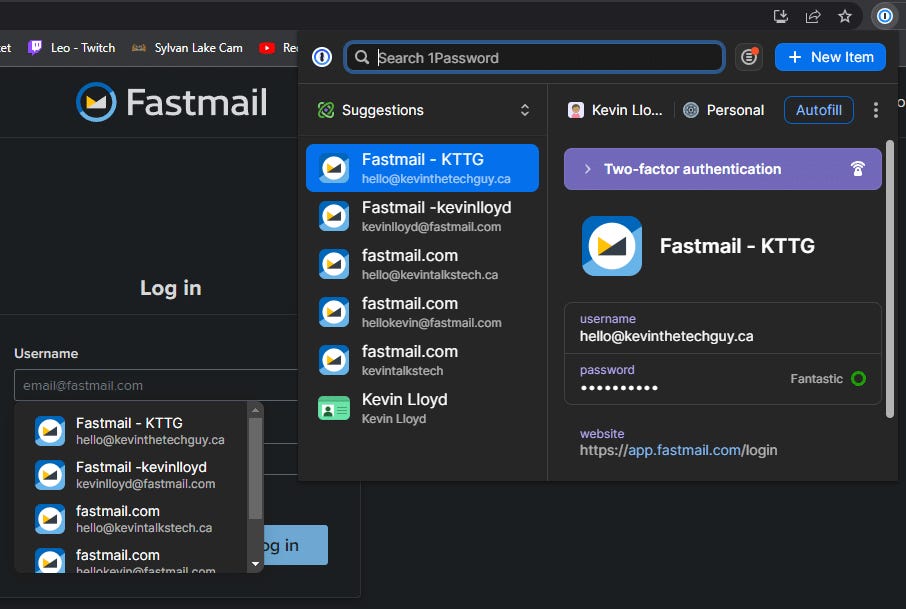
Task: Select fastmail.com hello@kevintalkstech.ca in popup list
Action: (x=422, y=264)
